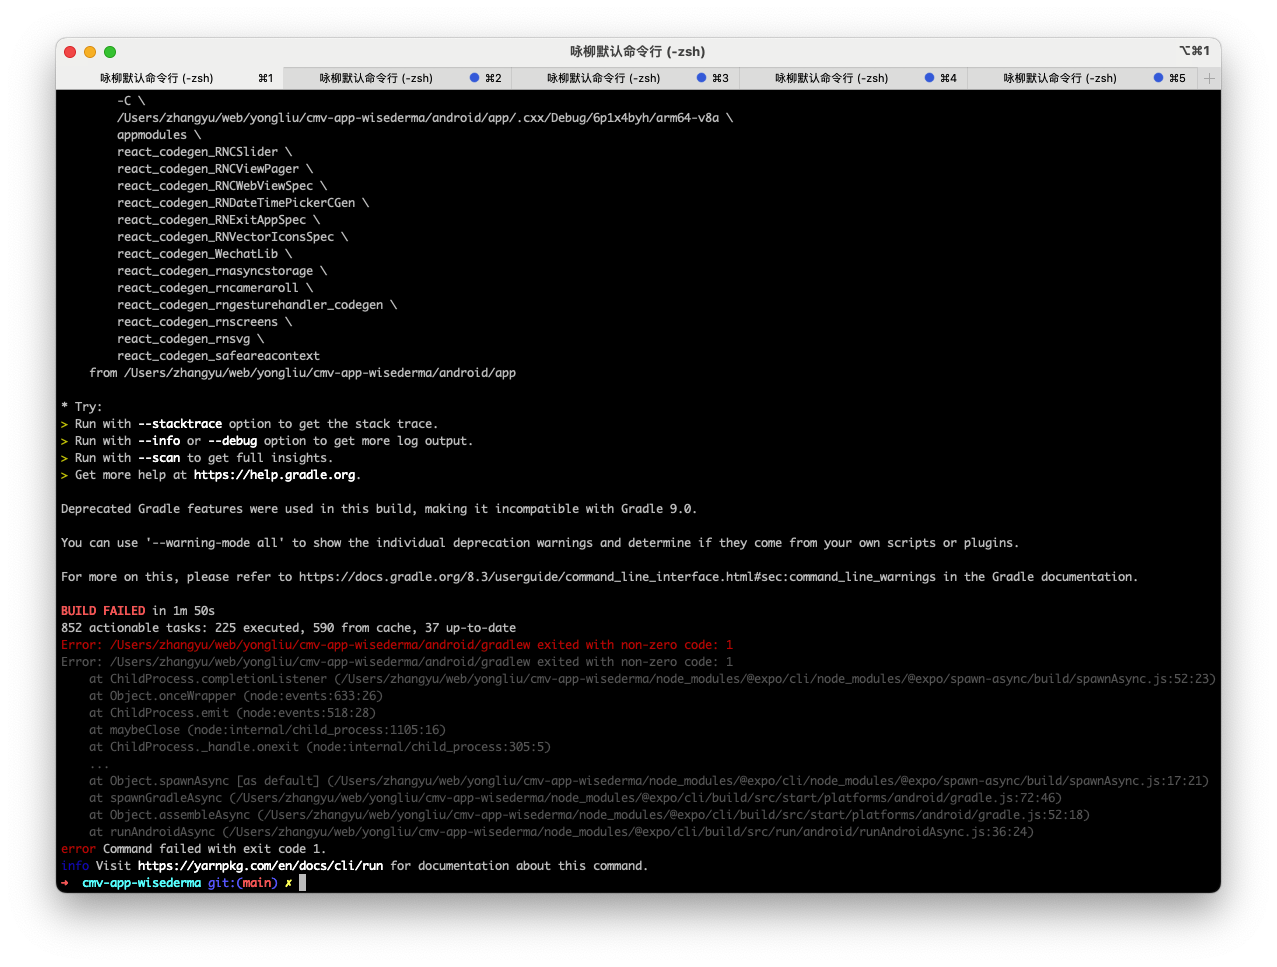
Task: Open a new tab with the + icon
Action: (1209, 77)
